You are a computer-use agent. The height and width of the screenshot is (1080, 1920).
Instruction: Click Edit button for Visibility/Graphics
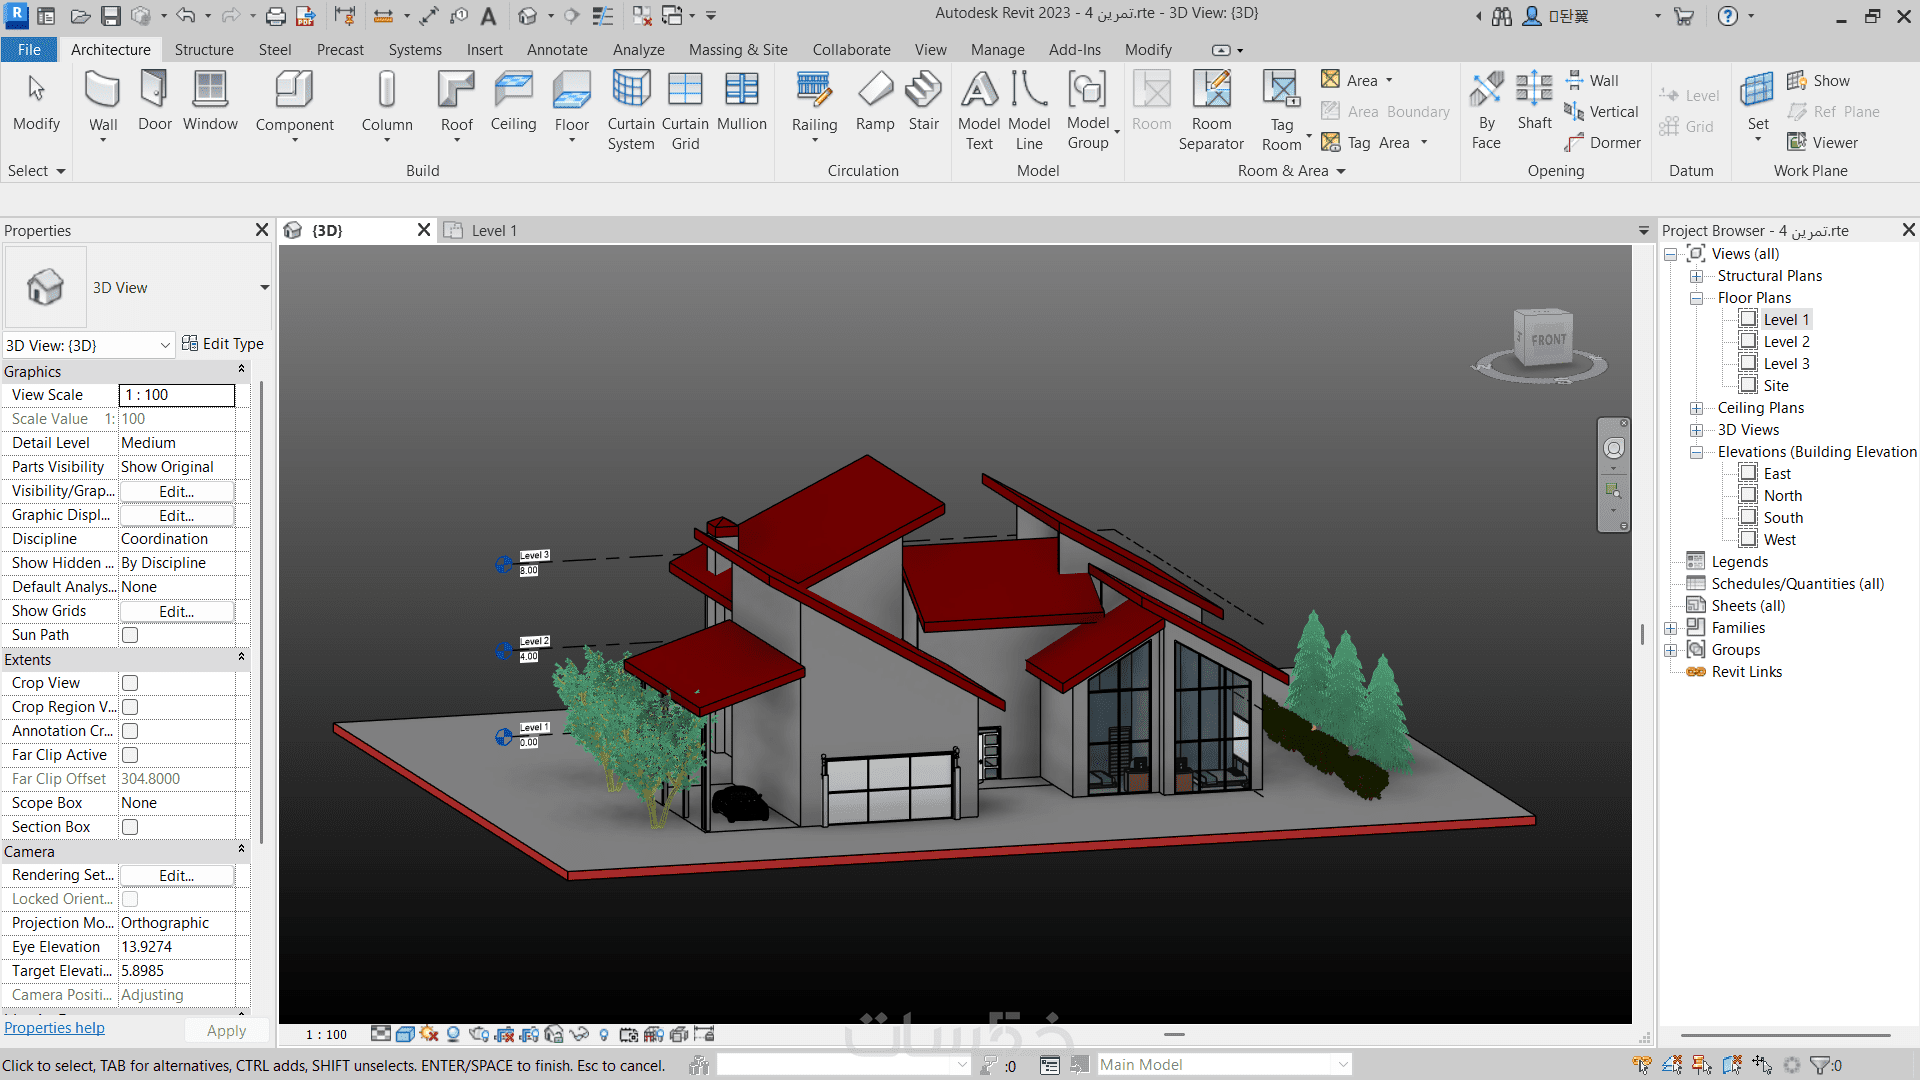[x=176, y=491]
